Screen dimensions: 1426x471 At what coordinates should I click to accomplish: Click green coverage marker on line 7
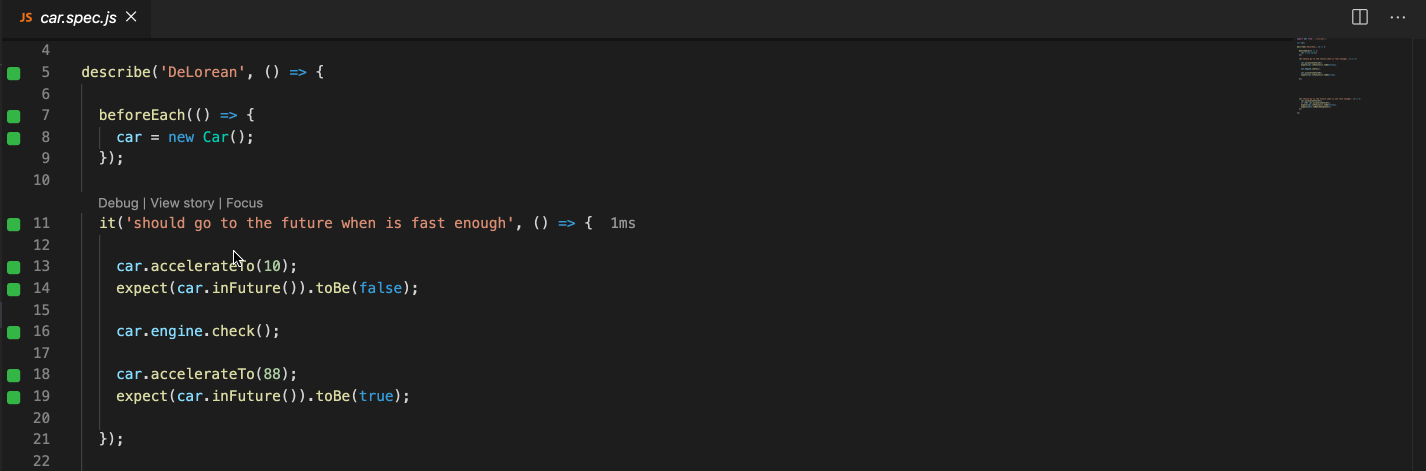[14, 116]
